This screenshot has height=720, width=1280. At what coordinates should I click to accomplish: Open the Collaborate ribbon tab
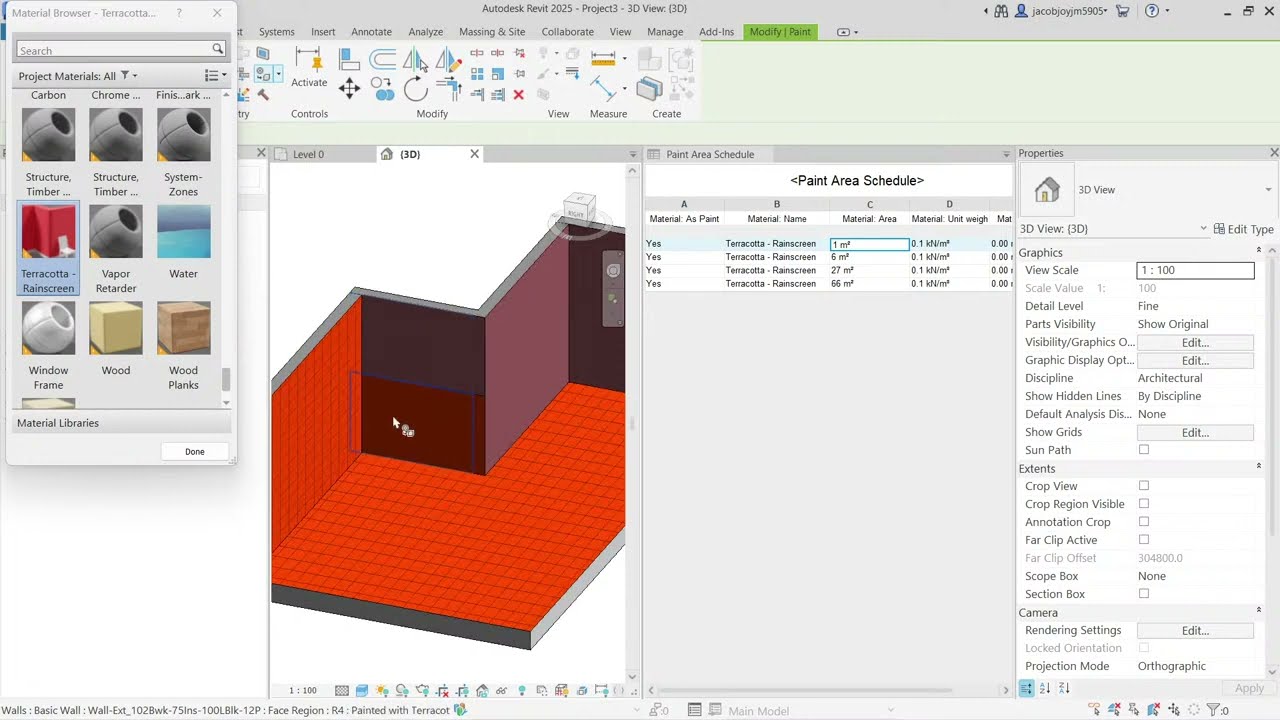(567, 32)
